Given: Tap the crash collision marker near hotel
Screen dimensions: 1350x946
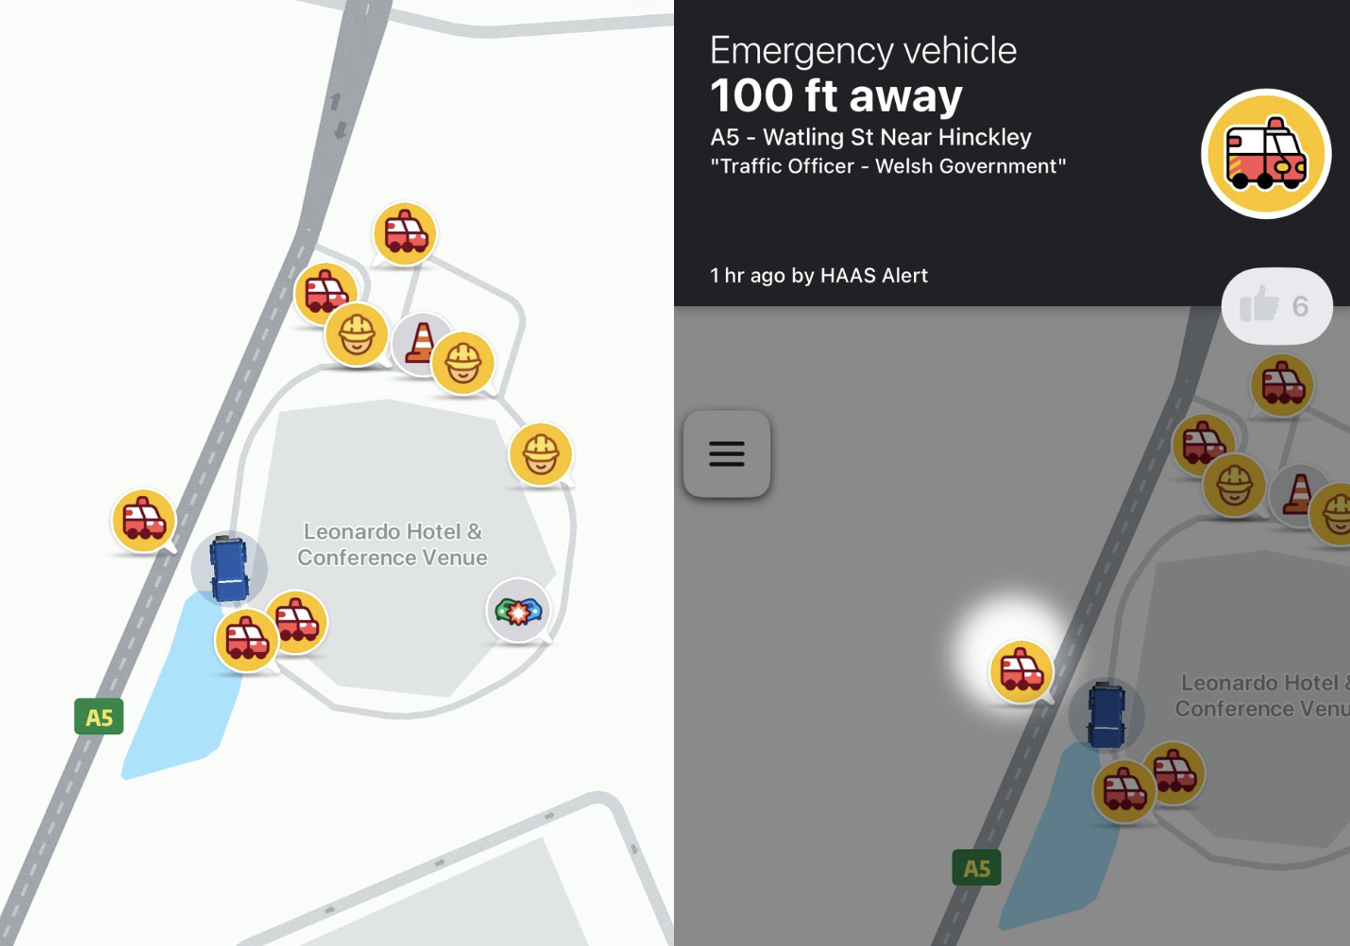Looking at the screenshot, I should [x=518, y=609].
